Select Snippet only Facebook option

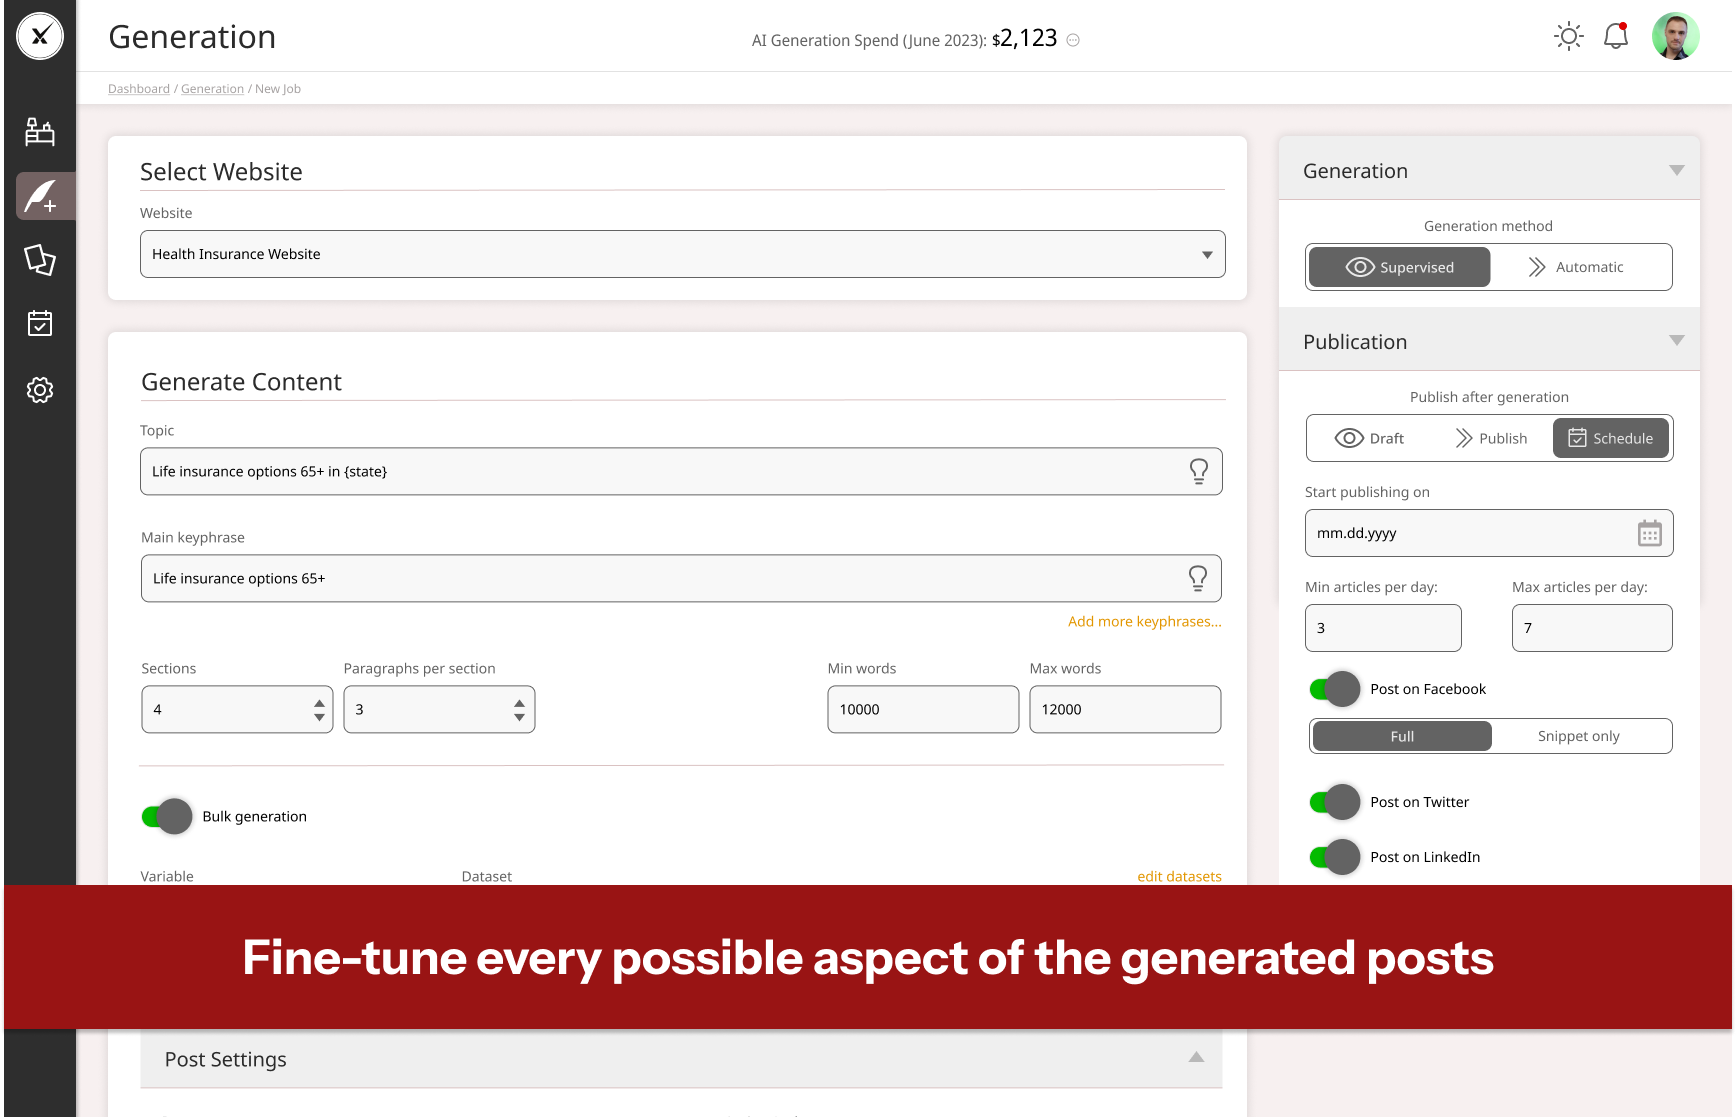[x=1578, y=736]
